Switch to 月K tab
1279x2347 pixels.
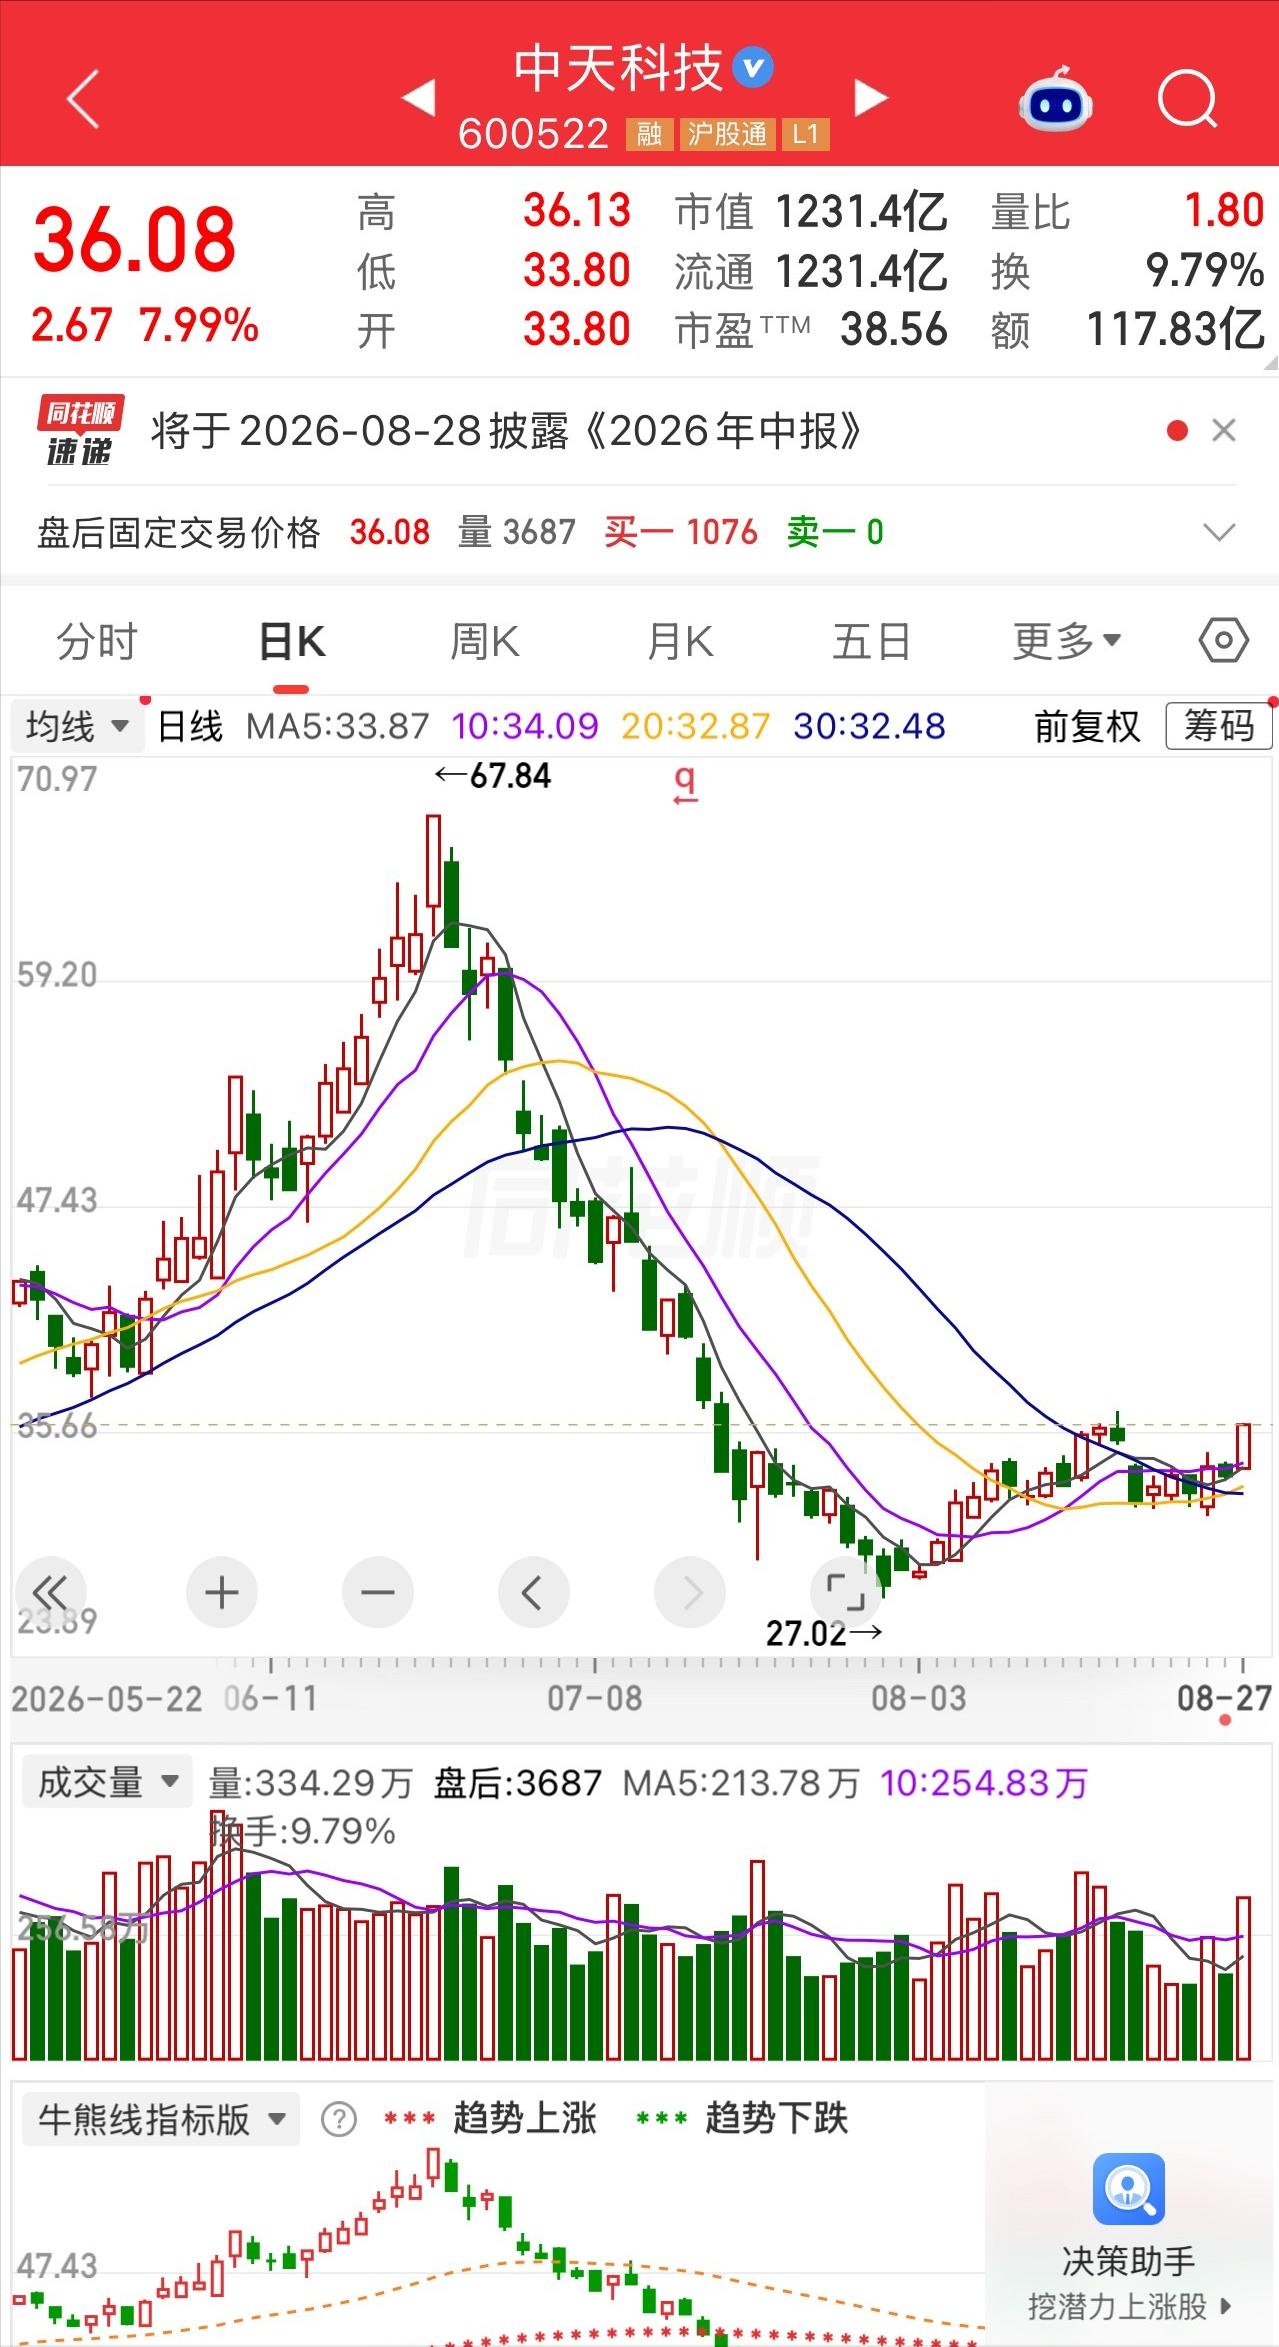click(x=681, y=641)
